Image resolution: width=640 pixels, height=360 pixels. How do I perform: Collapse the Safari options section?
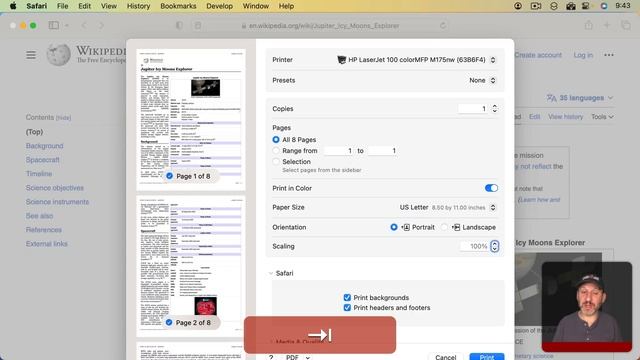point(271,273)
